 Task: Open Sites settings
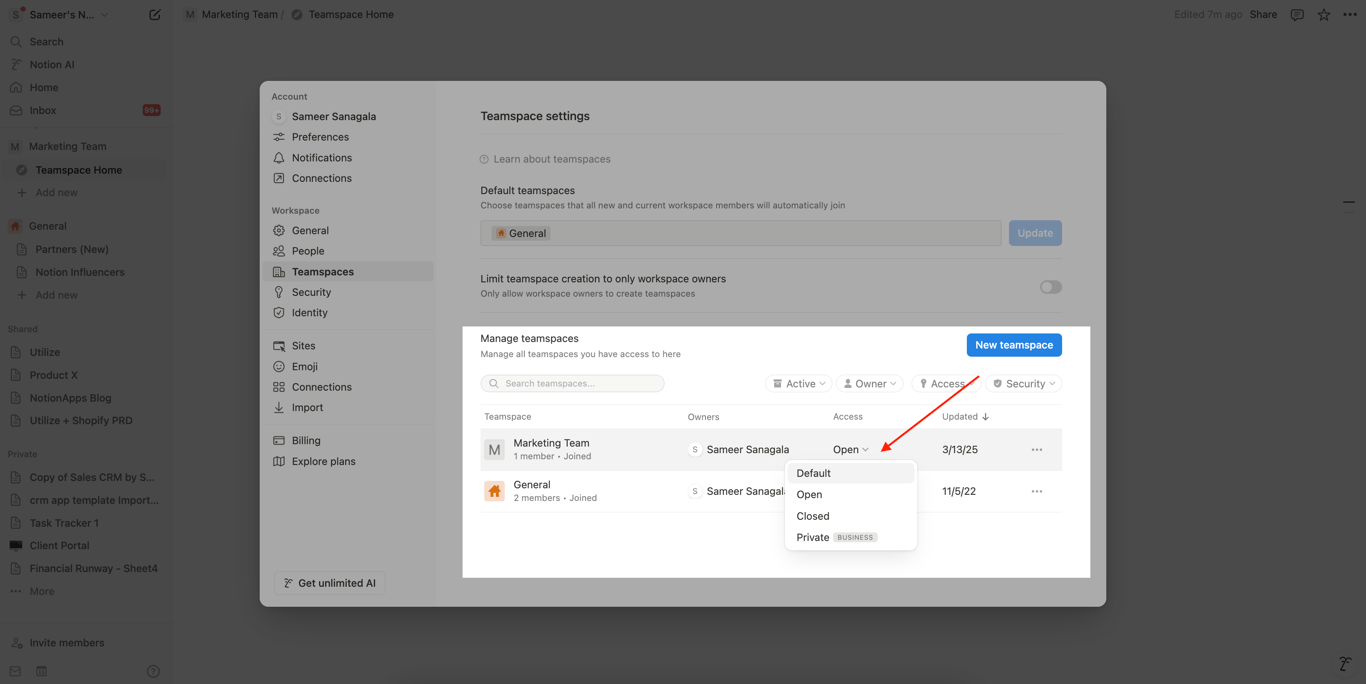[350, 346]
